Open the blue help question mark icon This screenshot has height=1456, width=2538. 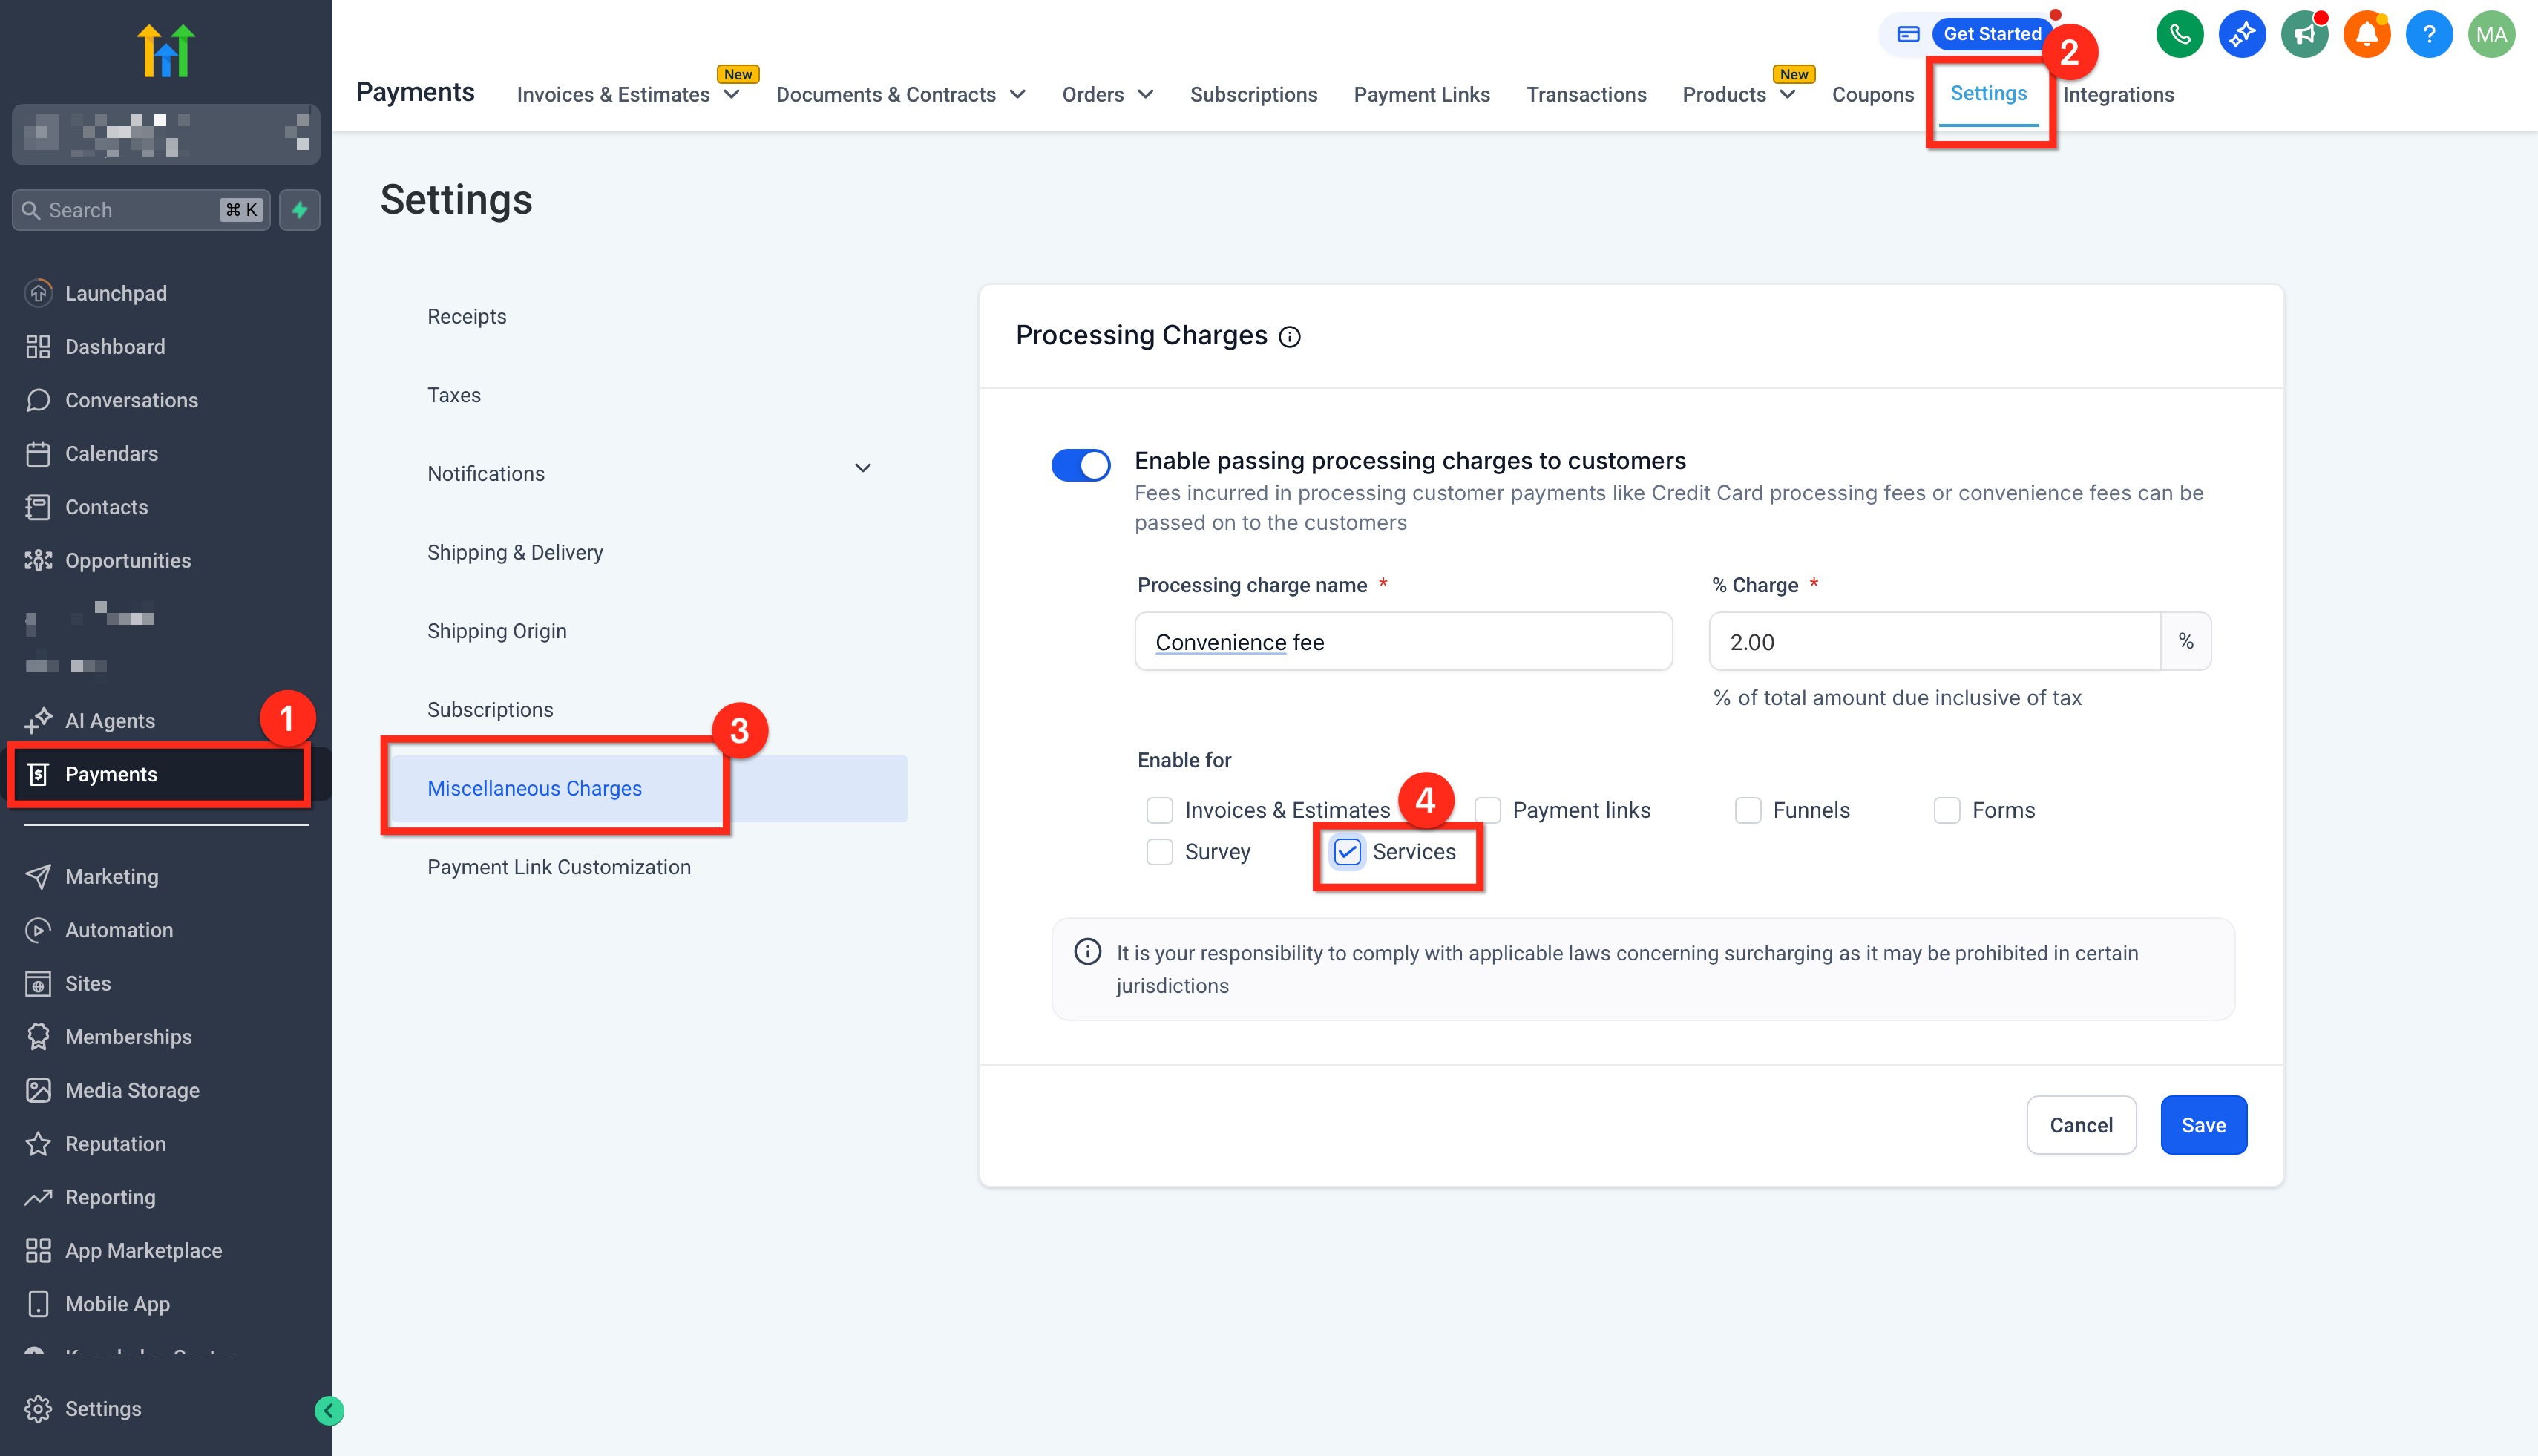click(2428, 35)
